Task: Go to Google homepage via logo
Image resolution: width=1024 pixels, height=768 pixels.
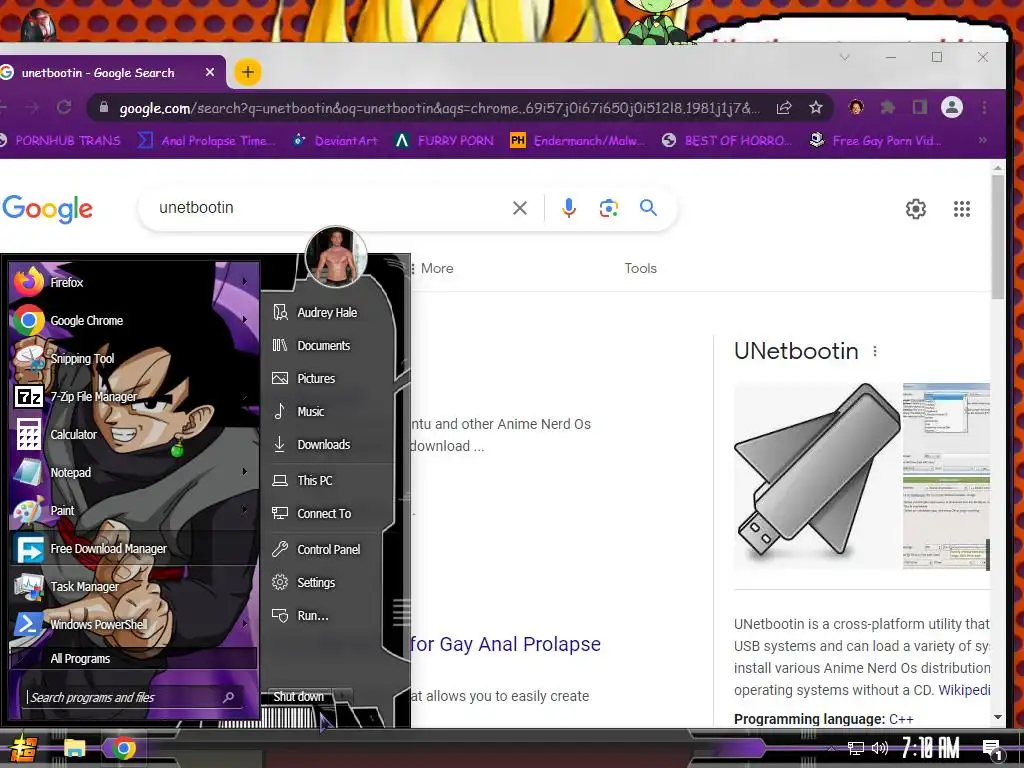Action: tap(47, 209)
